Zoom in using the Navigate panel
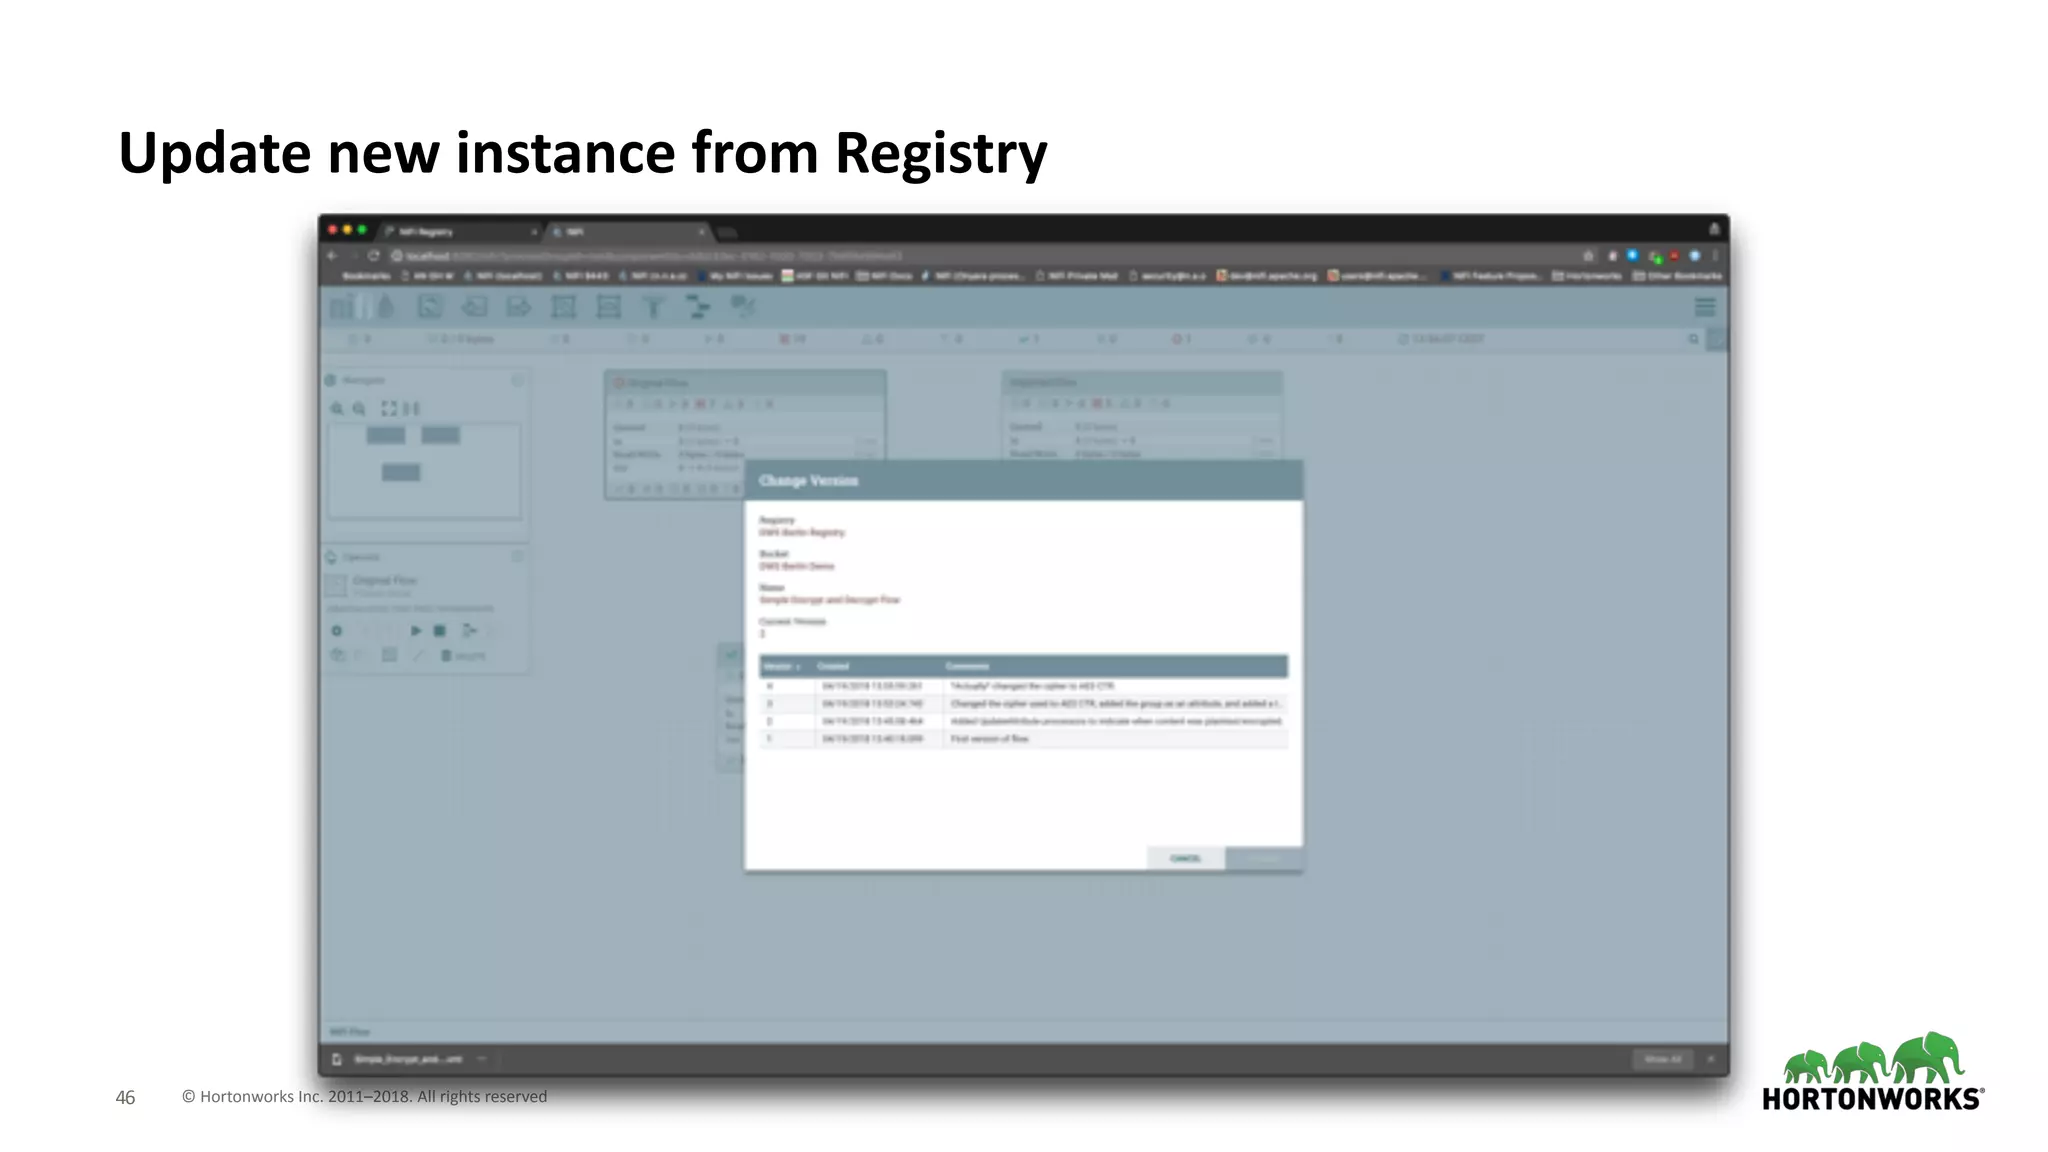Viewport: 2048px width, 1152px height. [338, 409]
